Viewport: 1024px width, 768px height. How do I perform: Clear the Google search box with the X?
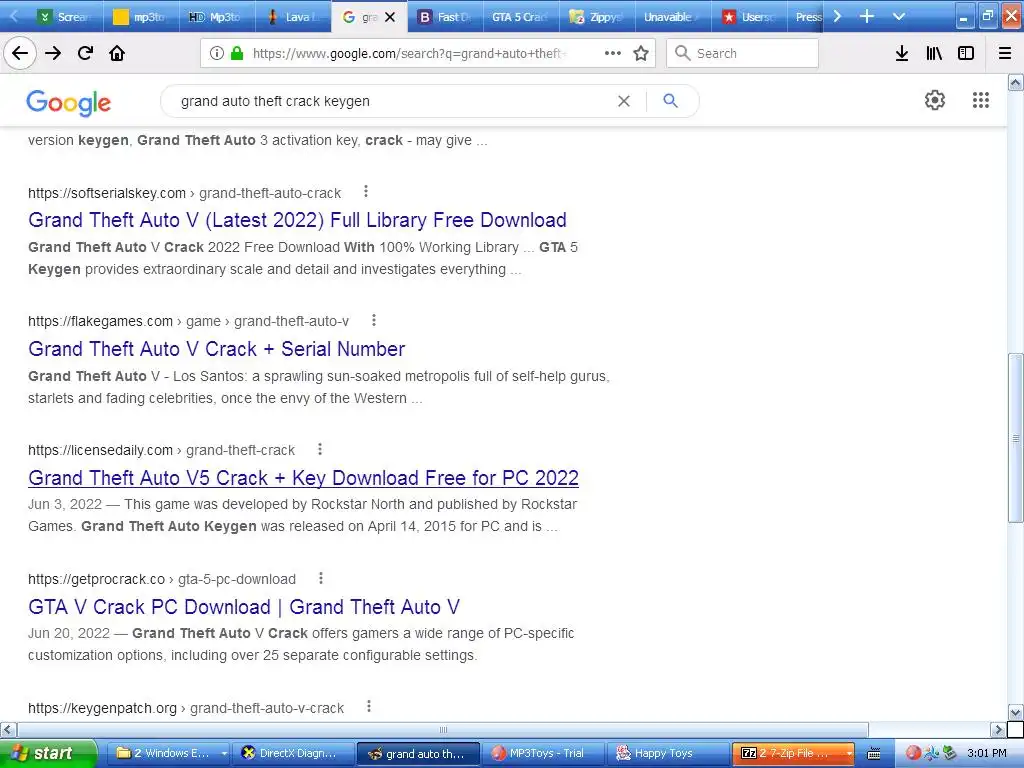(x=624, y=101)
